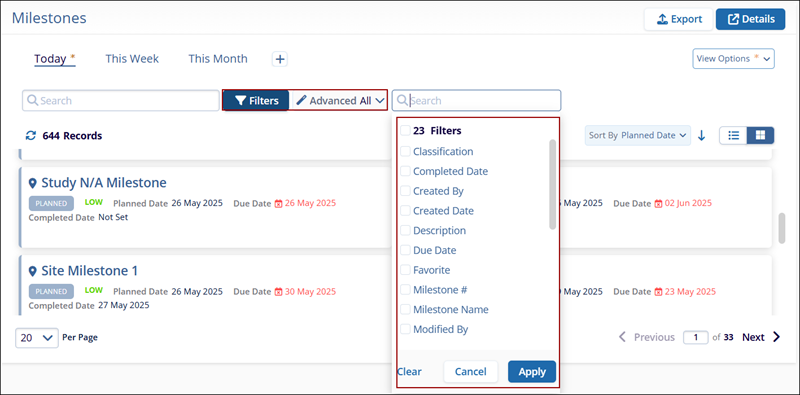800x395 pixels.
Task: Enable the Due Date filter checkbox
Action: click(405, 250)
